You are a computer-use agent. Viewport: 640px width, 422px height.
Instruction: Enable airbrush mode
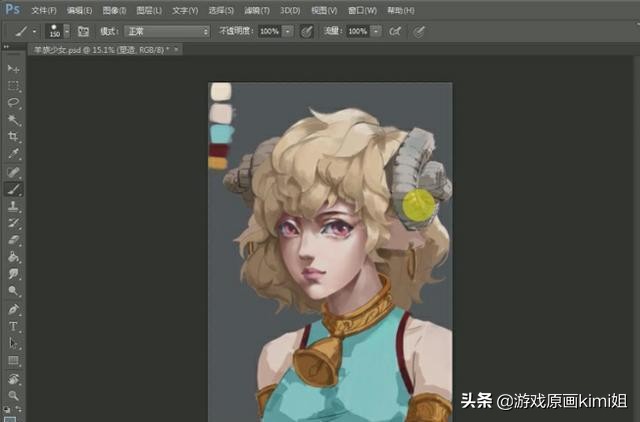[395, 31]
